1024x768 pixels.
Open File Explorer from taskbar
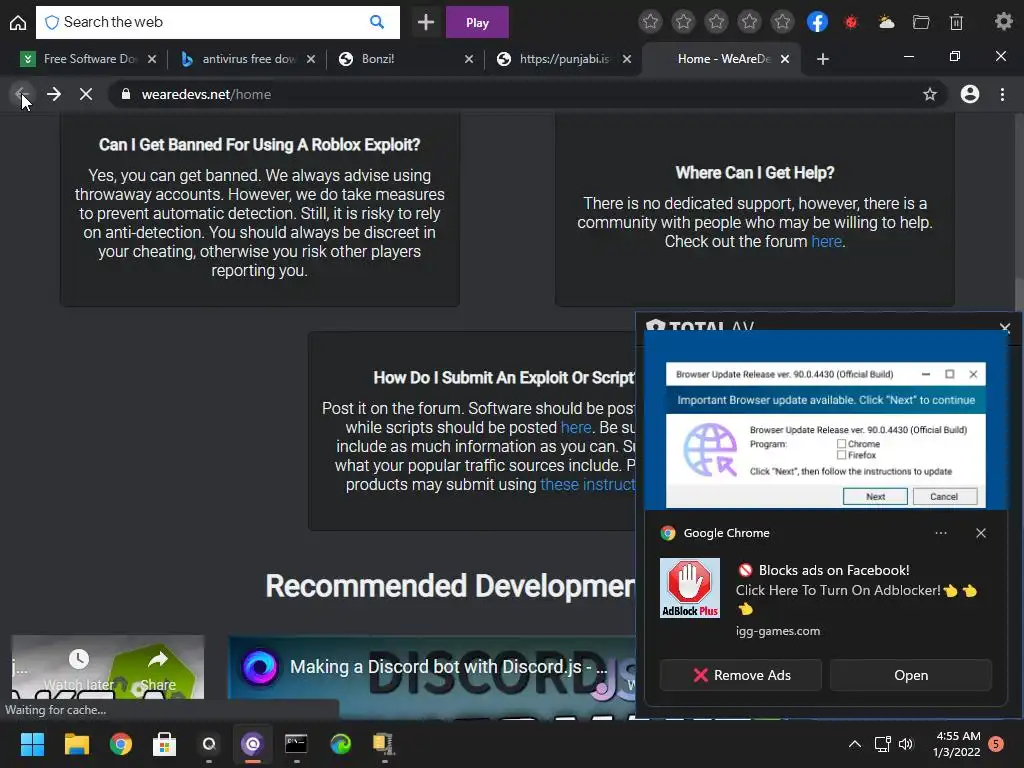click(x=76, y=744)
